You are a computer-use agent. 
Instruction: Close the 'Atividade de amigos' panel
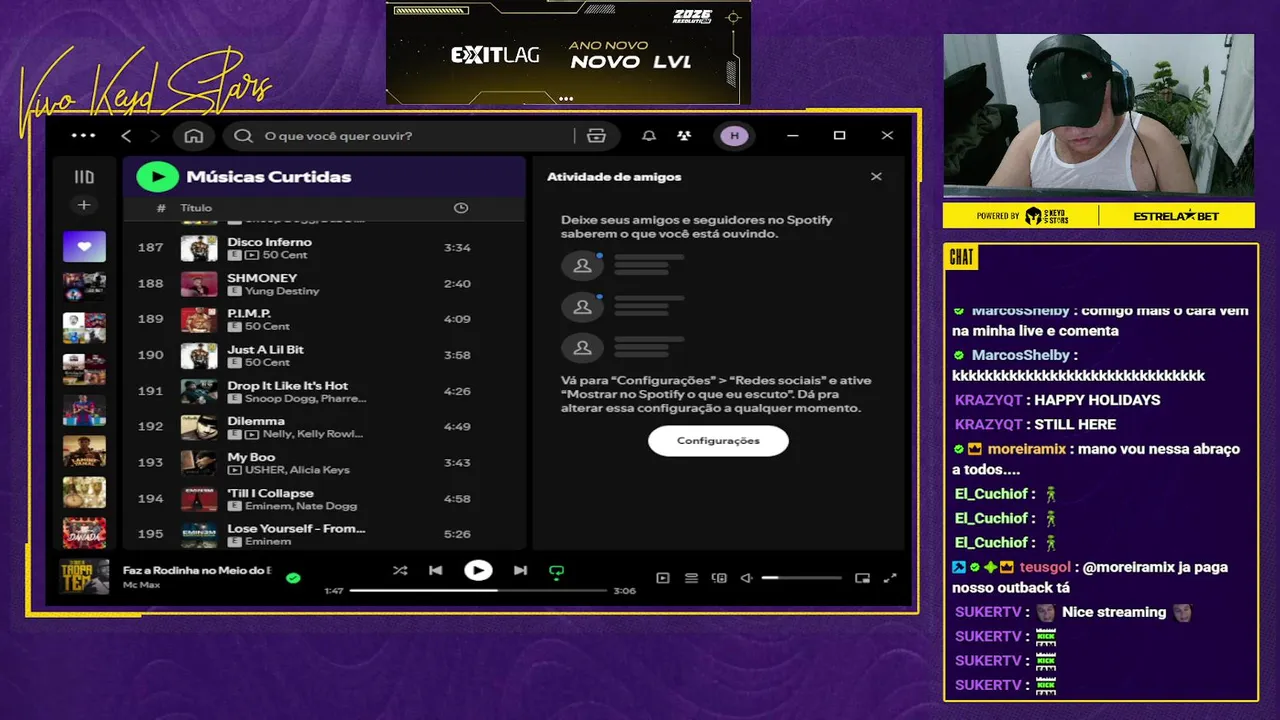(x=876, y=177)
